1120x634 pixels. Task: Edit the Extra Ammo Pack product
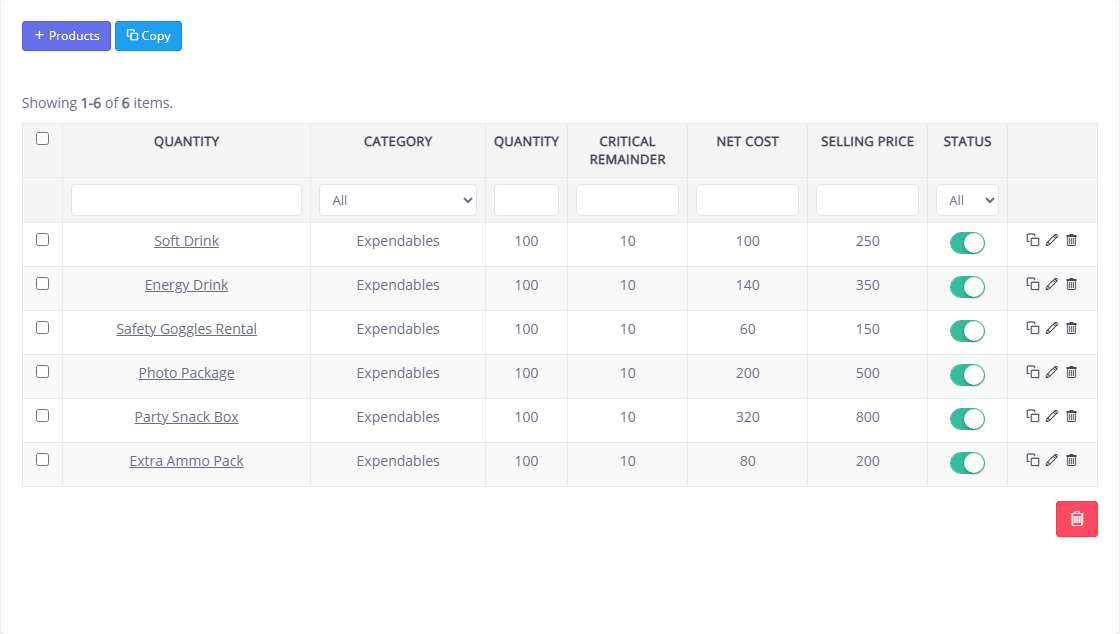pyautogui.click(x=1051, y=460)
